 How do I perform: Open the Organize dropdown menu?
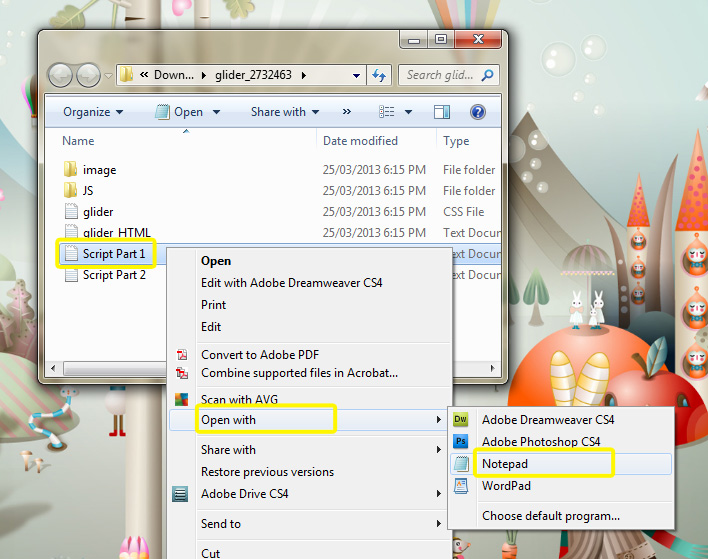93,112
